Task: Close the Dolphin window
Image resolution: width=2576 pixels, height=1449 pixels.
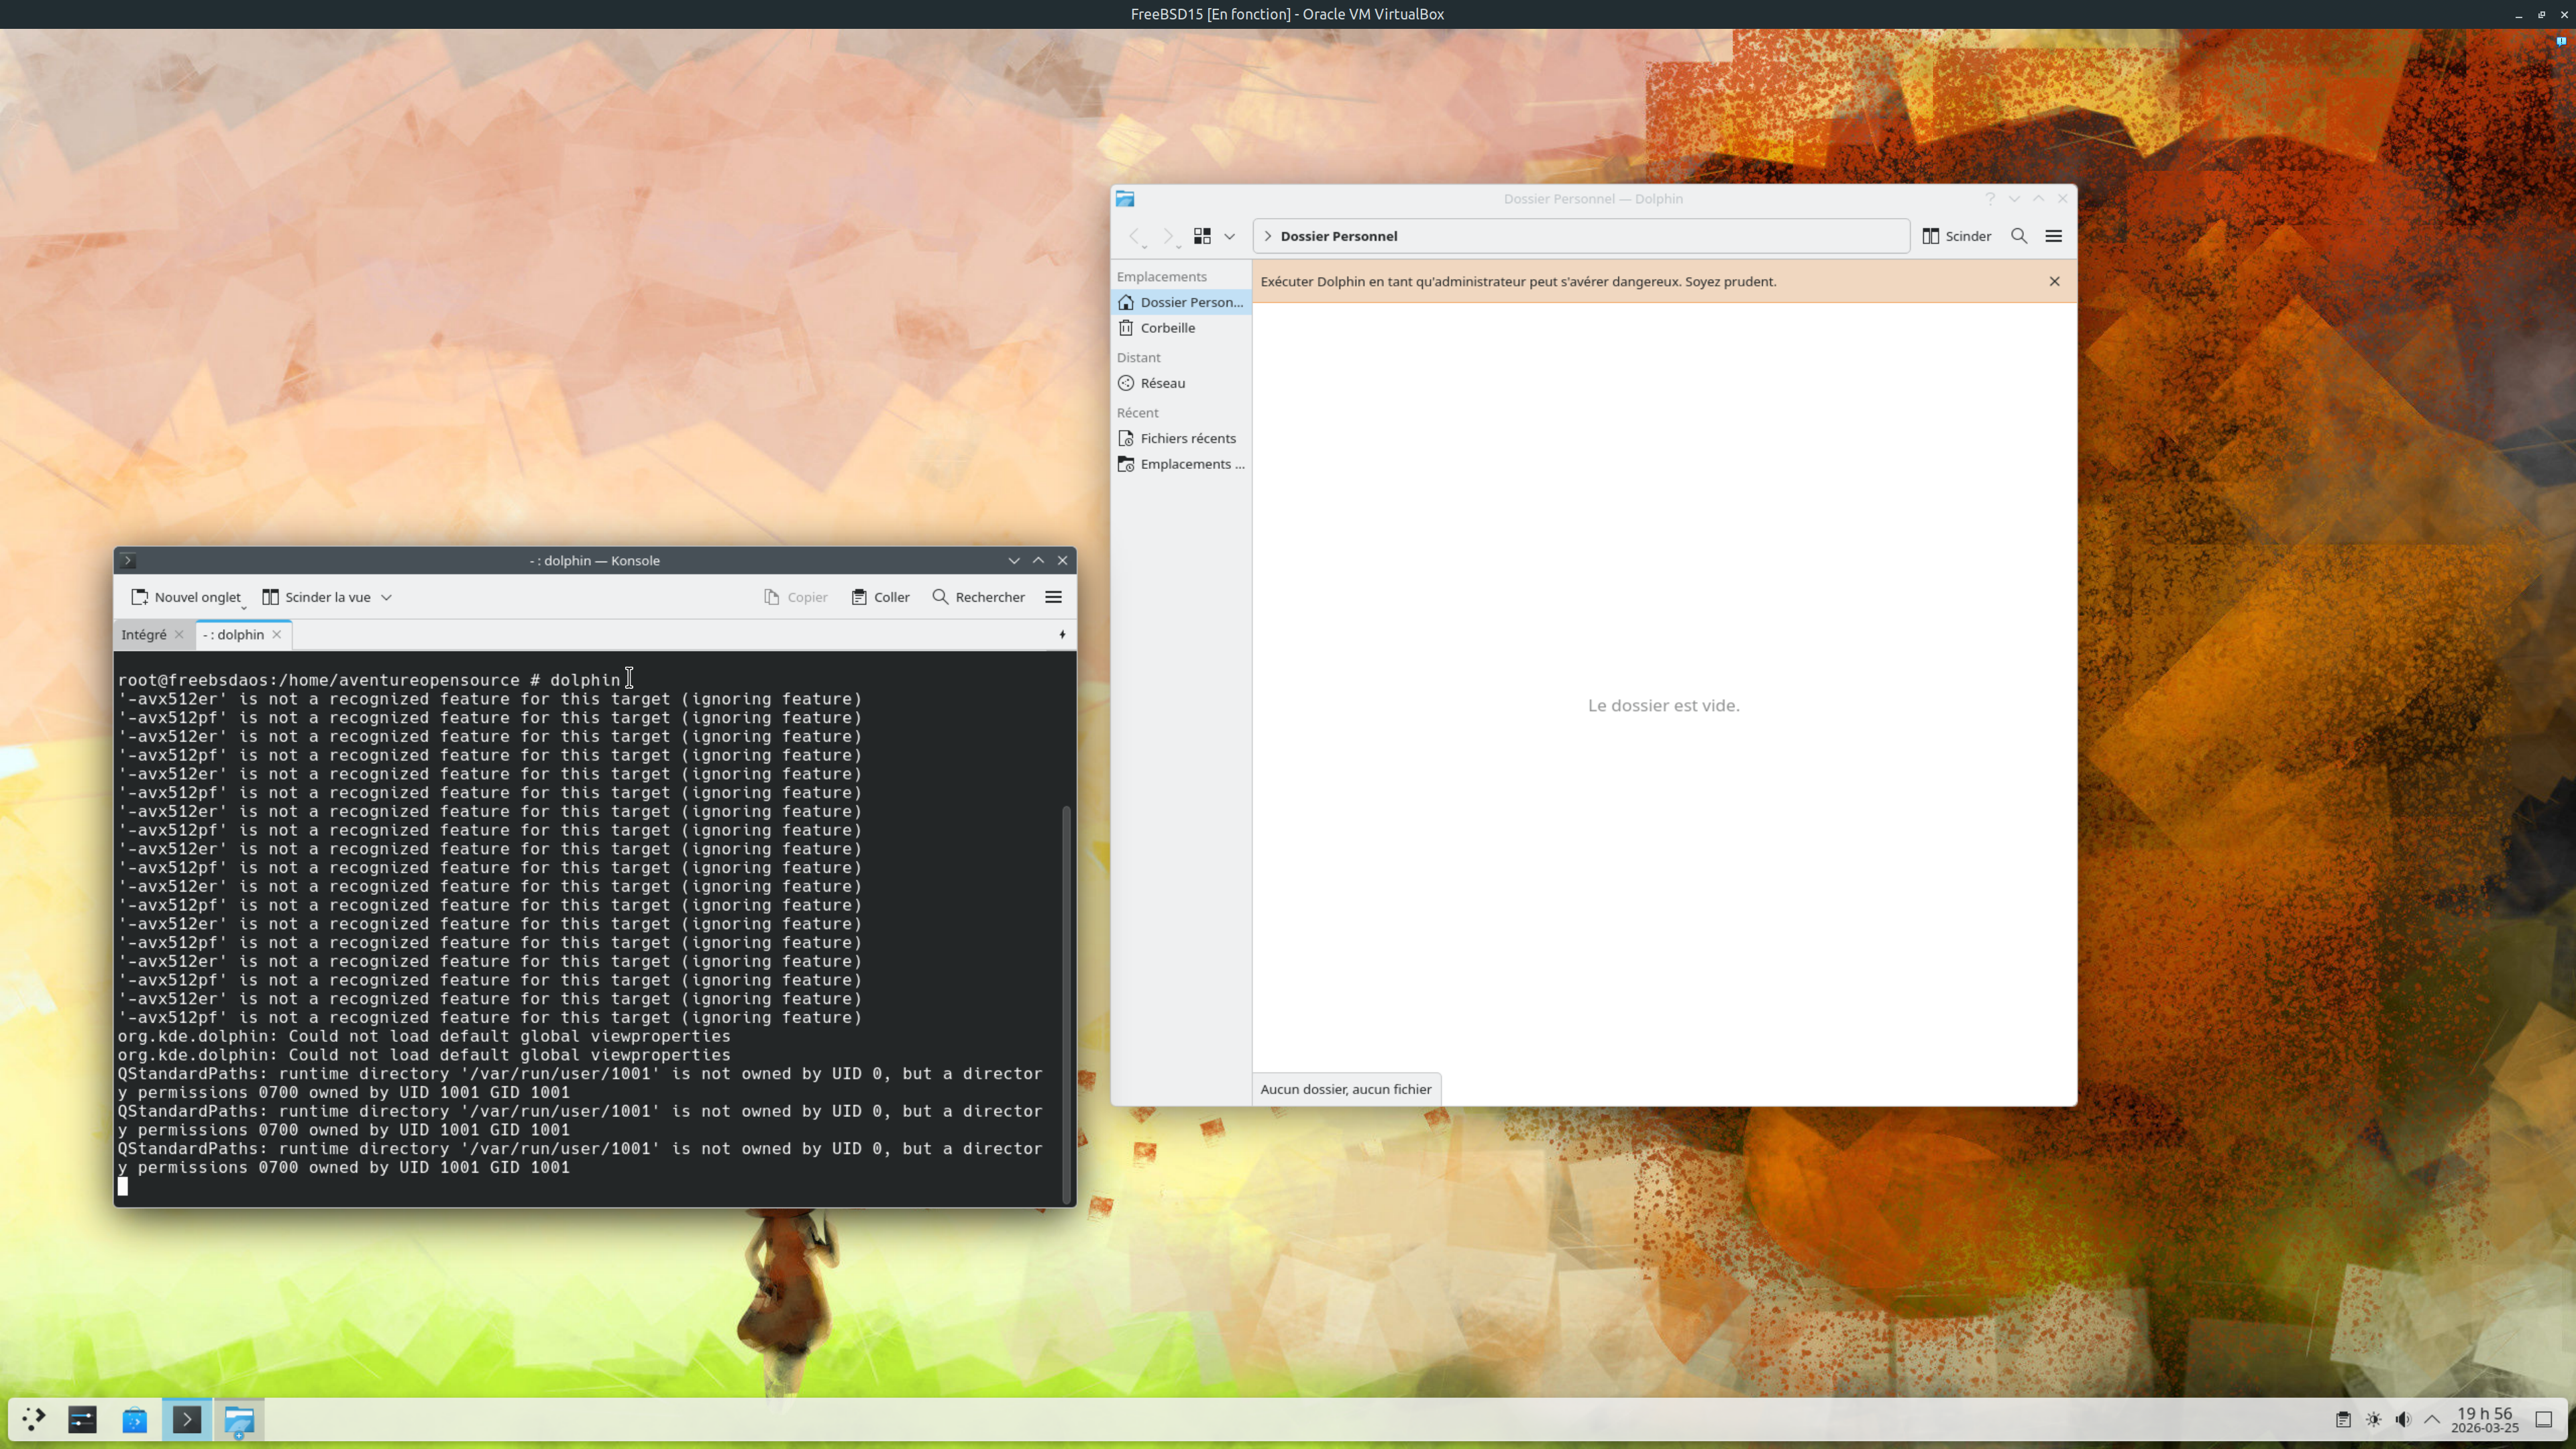Action: coord(2062,199)
